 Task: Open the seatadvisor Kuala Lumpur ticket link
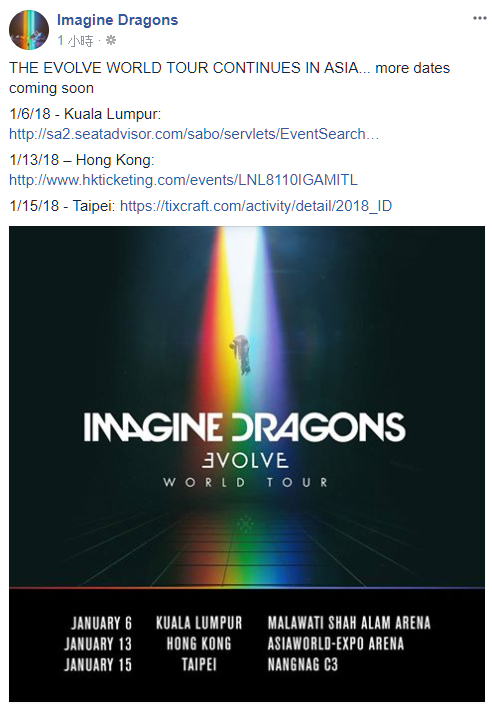tap(194, 134)
